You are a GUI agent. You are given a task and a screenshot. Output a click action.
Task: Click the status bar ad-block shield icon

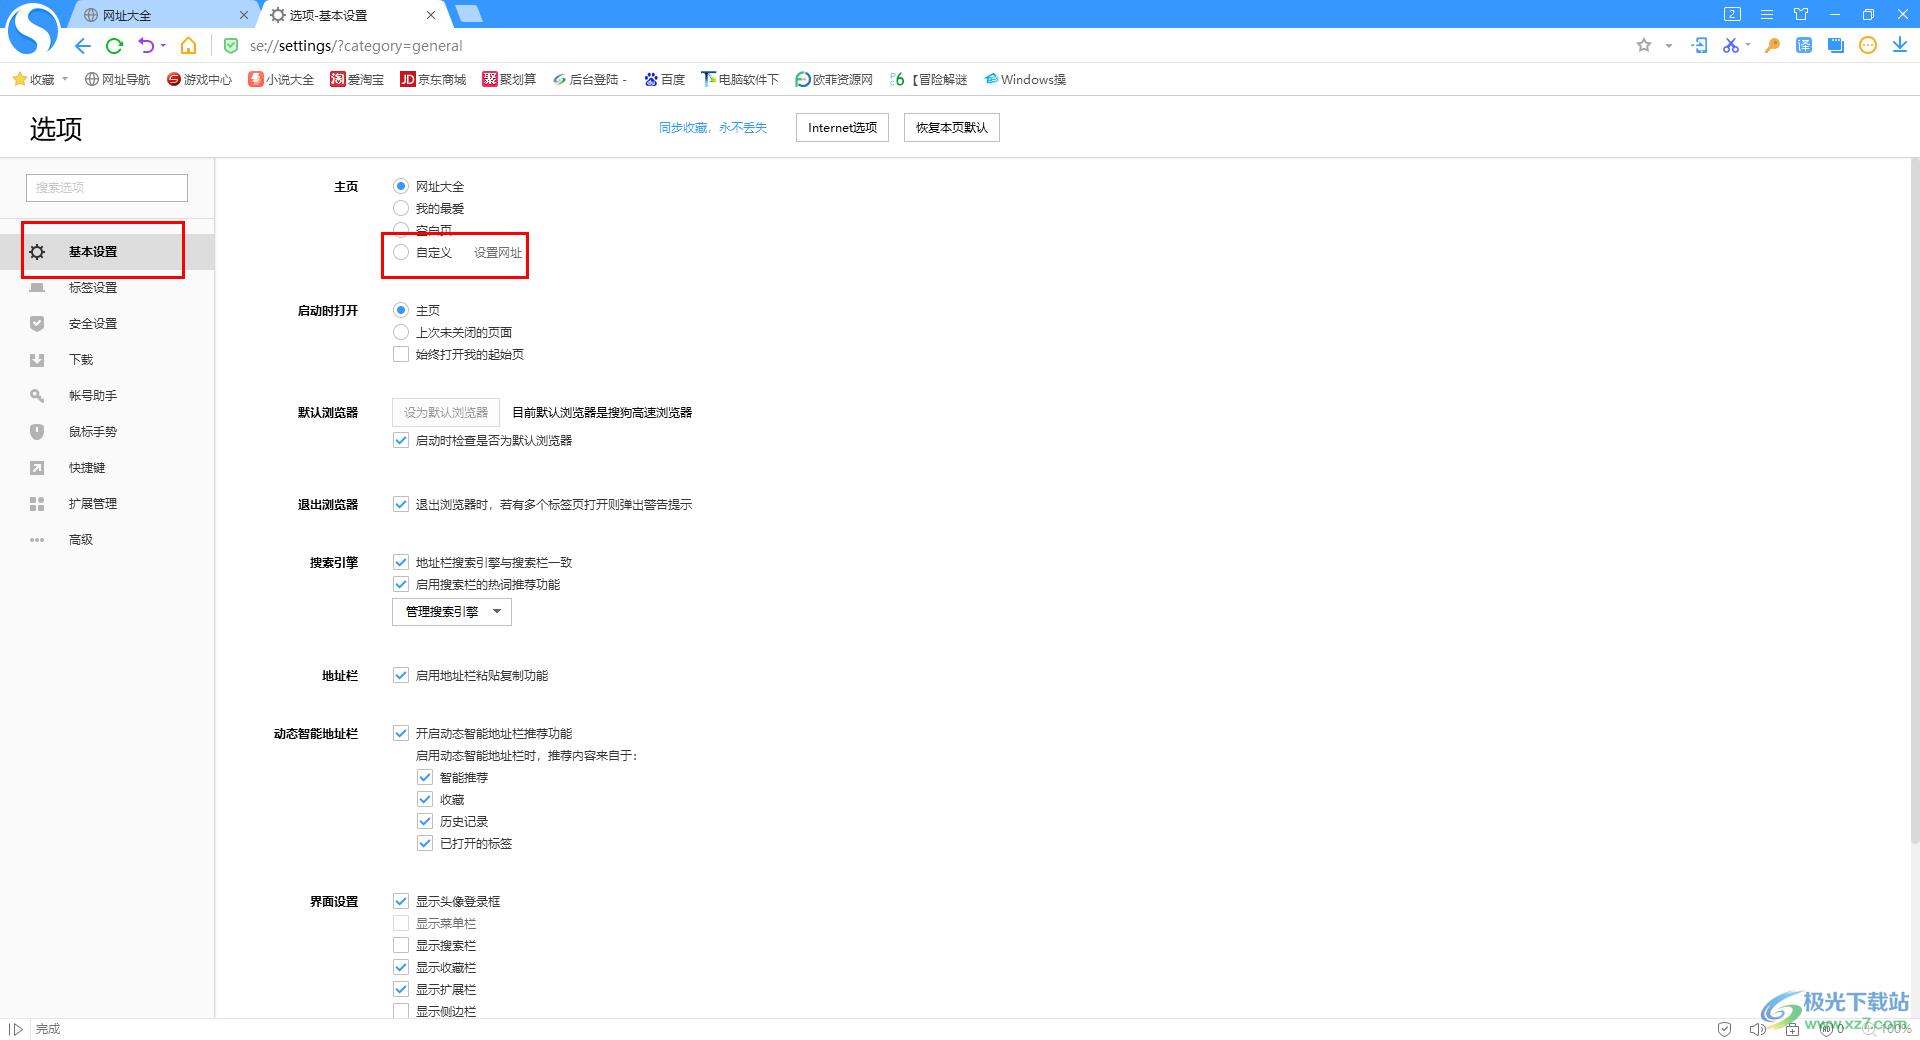click(1826, 1029)
